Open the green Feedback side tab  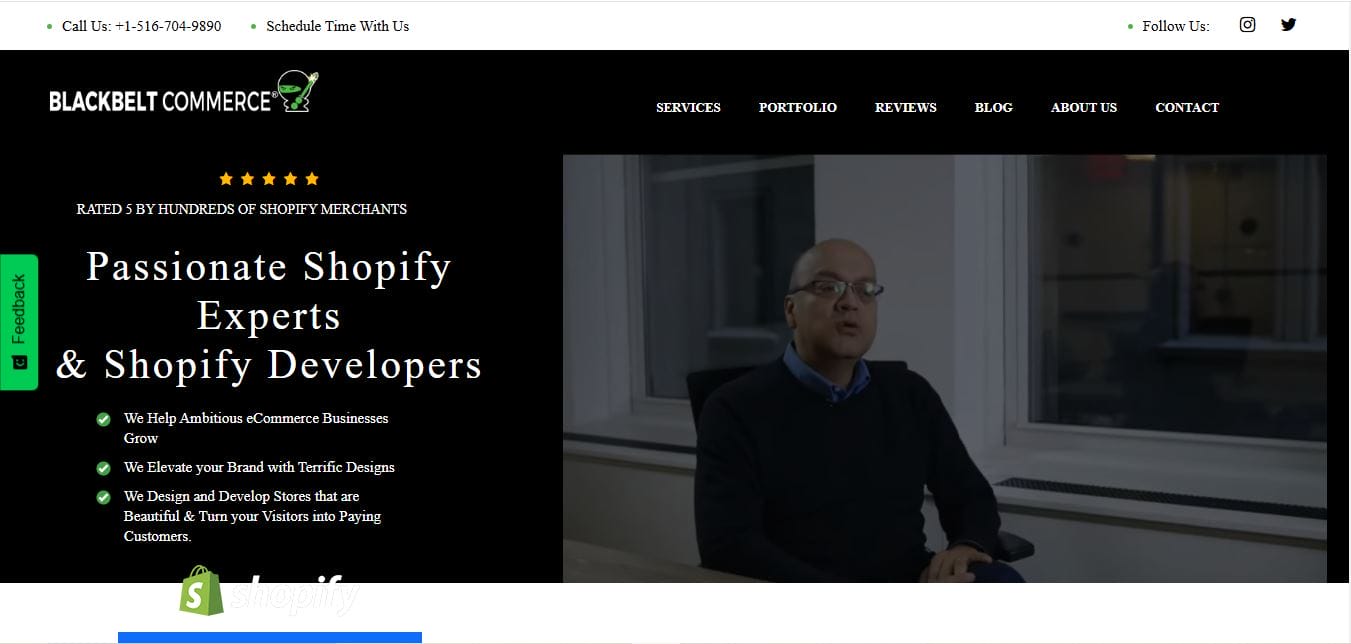[19, 322]
